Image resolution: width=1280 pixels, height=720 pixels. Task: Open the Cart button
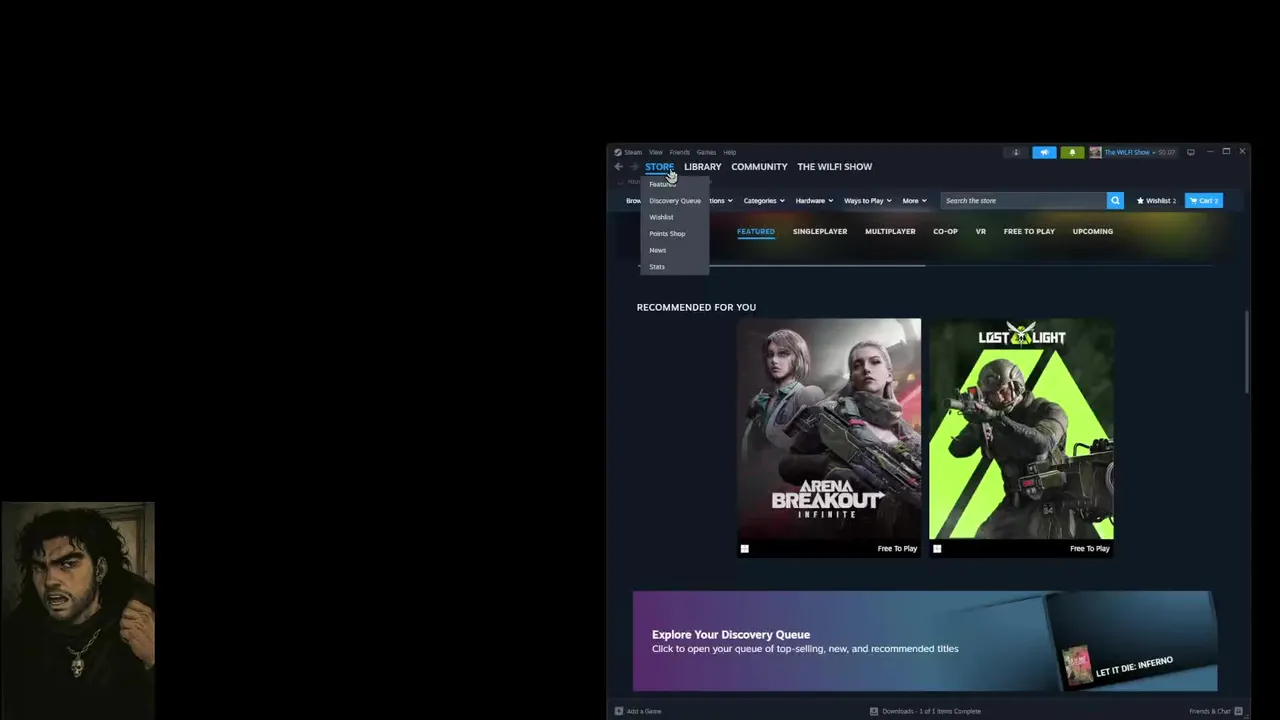click(1203, 200)
